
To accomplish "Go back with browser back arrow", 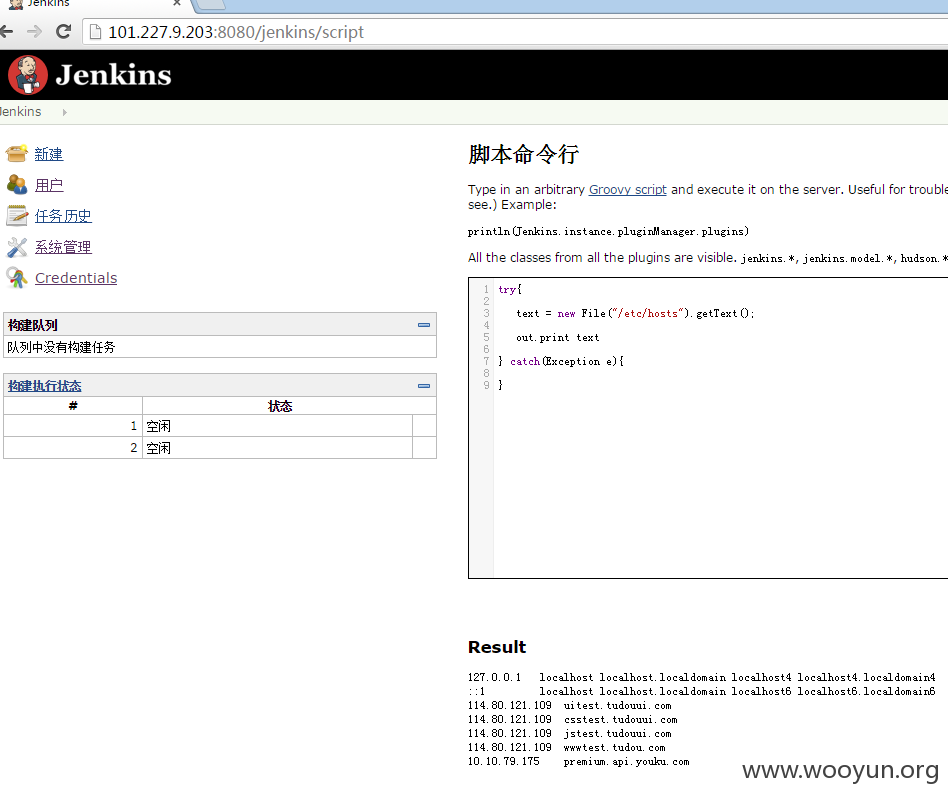I will pyautogui.click(x=7, y=31).
